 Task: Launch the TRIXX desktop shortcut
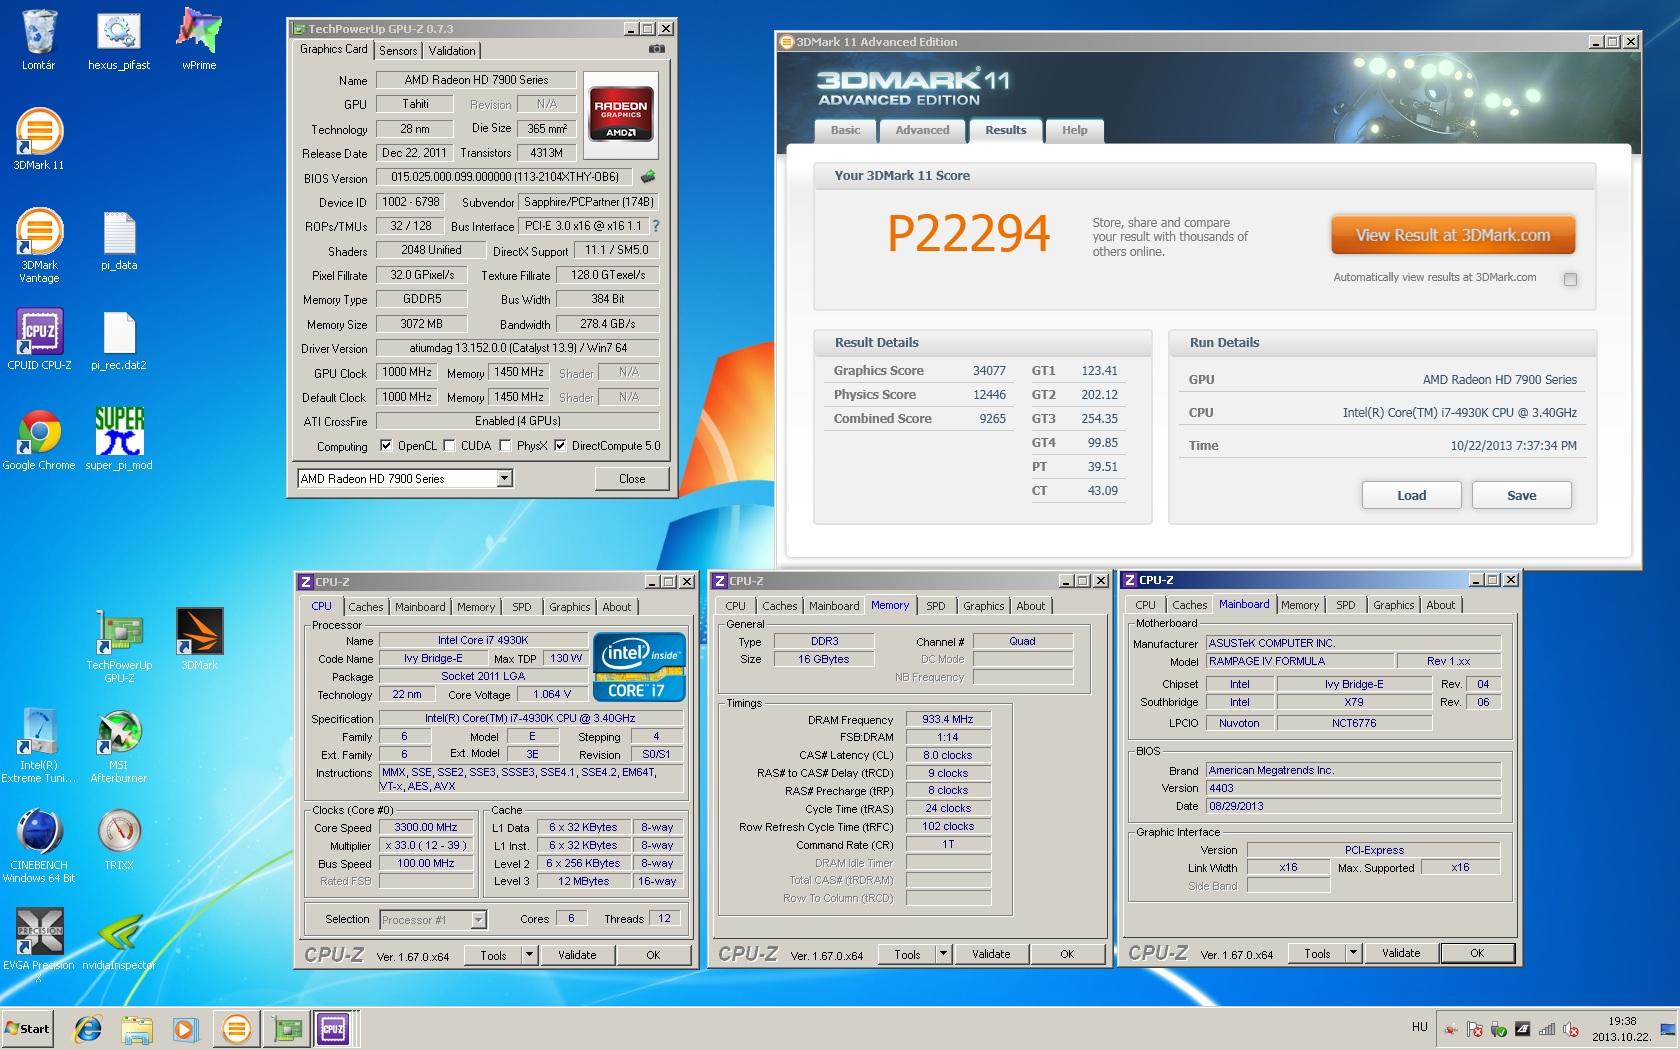119,840
